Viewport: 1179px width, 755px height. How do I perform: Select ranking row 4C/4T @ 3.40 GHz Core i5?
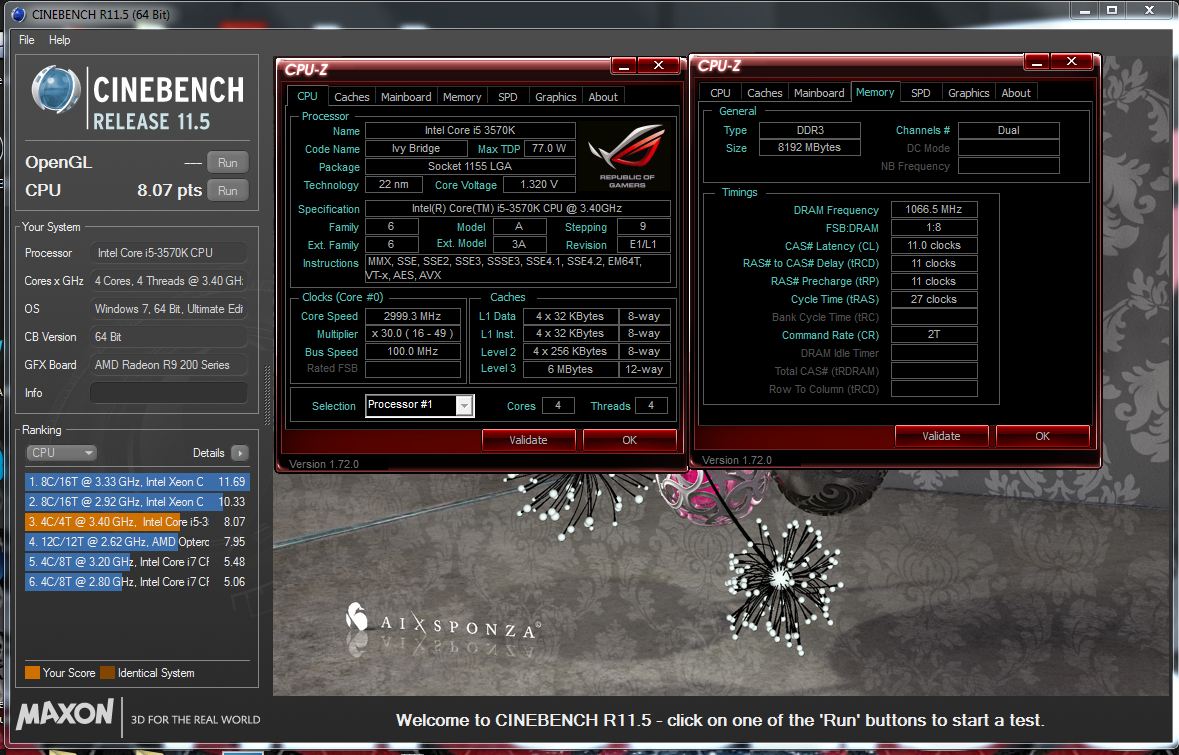(x=137, y=521)
